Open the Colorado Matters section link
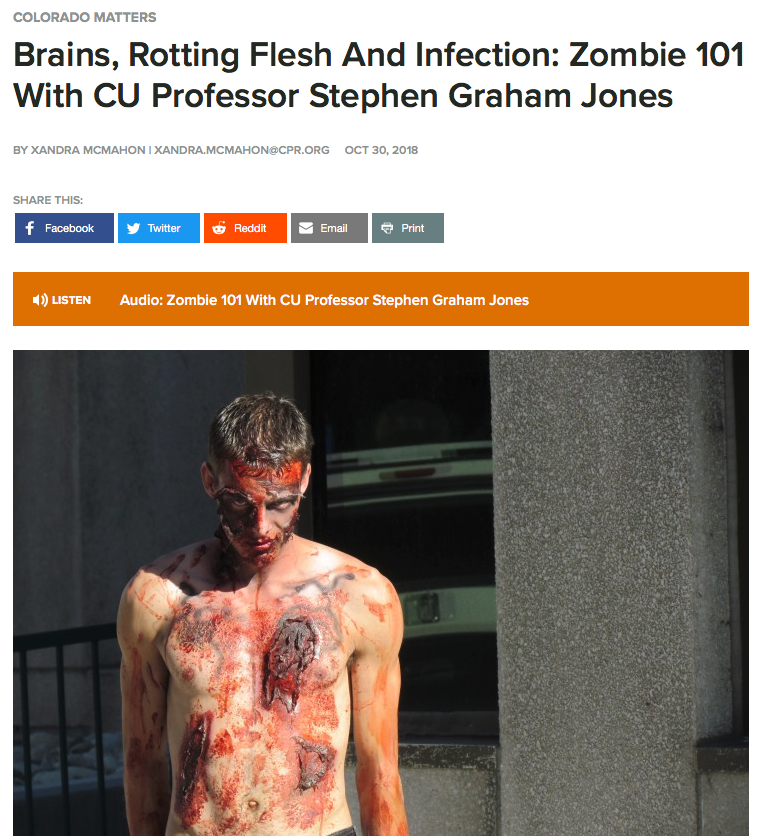Screen dimensions: 774x836 (85, 18)
